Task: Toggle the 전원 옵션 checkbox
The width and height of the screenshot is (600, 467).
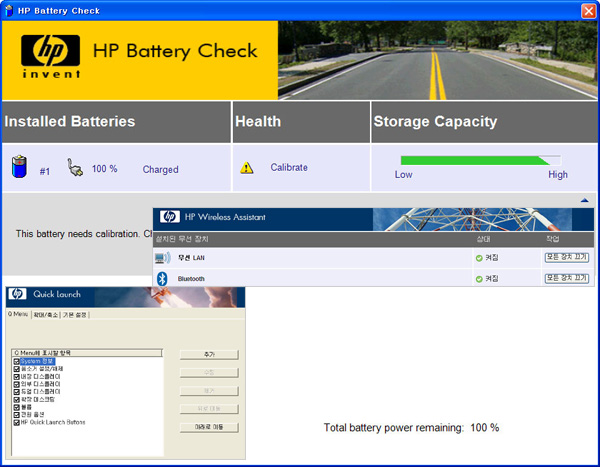Action: pyautogui.click(x=16, y=415)
